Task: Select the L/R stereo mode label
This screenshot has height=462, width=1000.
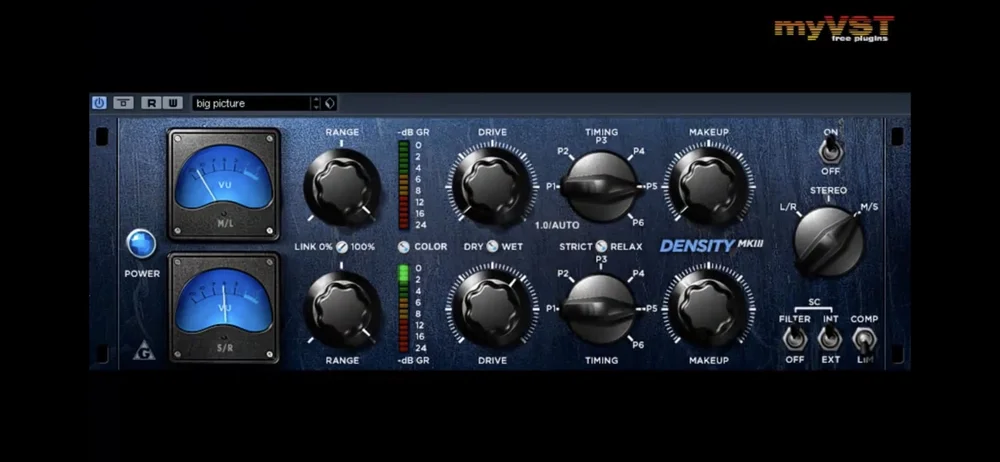Action: tap(788, 207)
